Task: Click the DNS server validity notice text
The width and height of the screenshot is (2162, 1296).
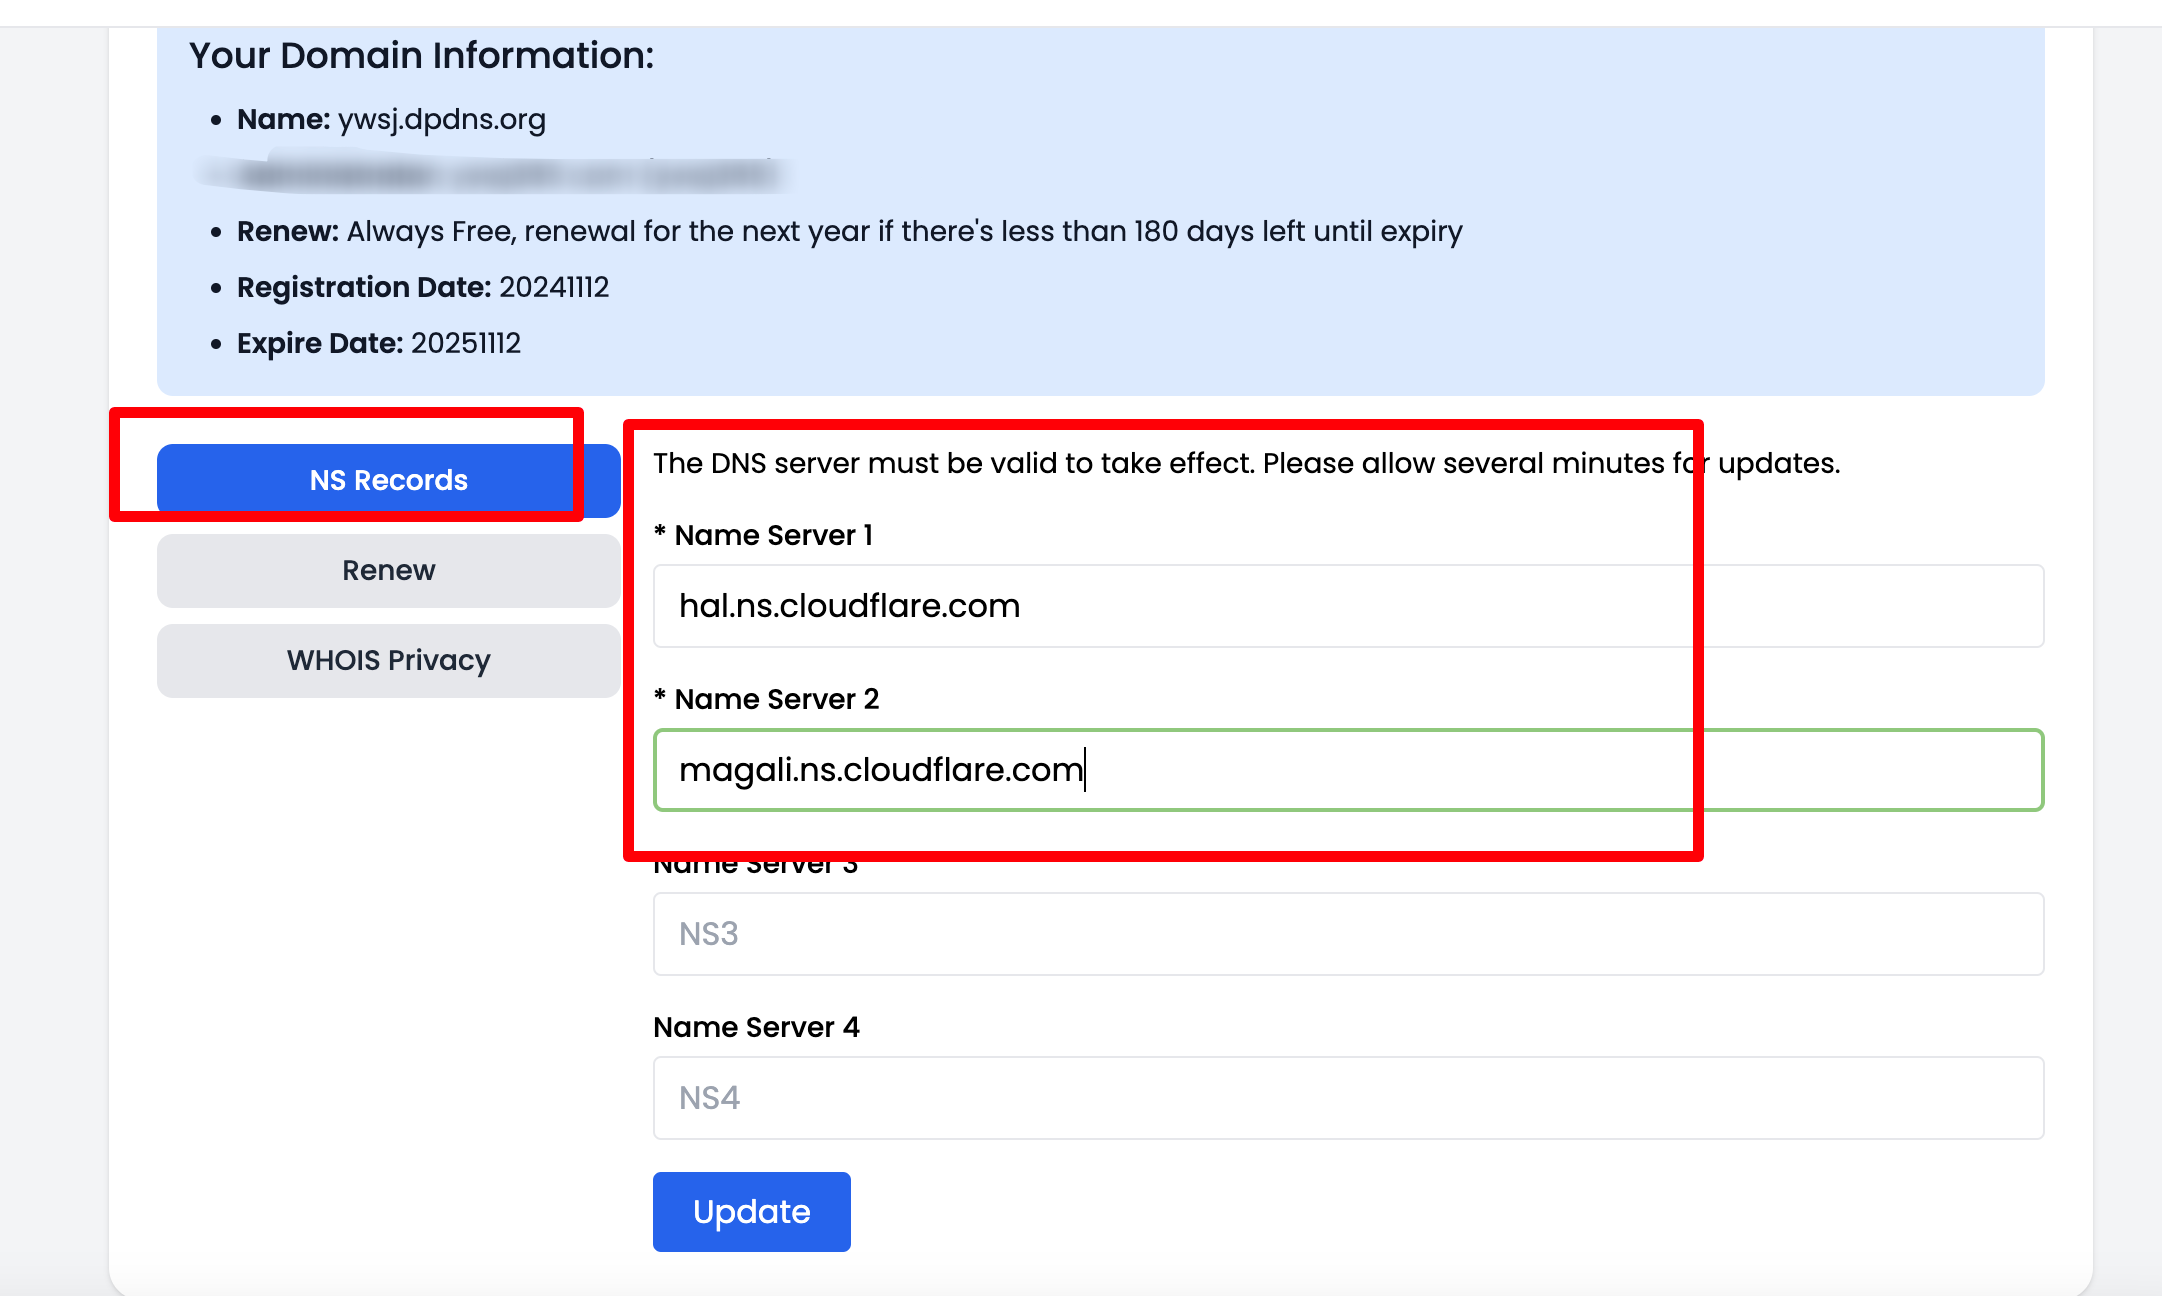Action: tap(1245, 463)
